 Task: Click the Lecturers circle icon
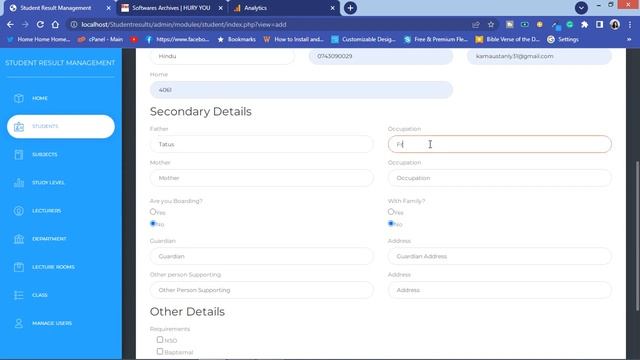pyautogui.click(x=19, y=211)
